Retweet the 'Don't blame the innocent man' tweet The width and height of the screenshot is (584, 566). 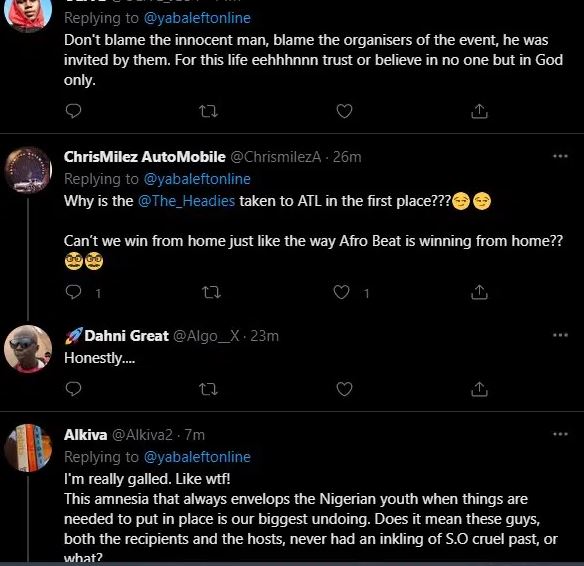tap(208, 111)
